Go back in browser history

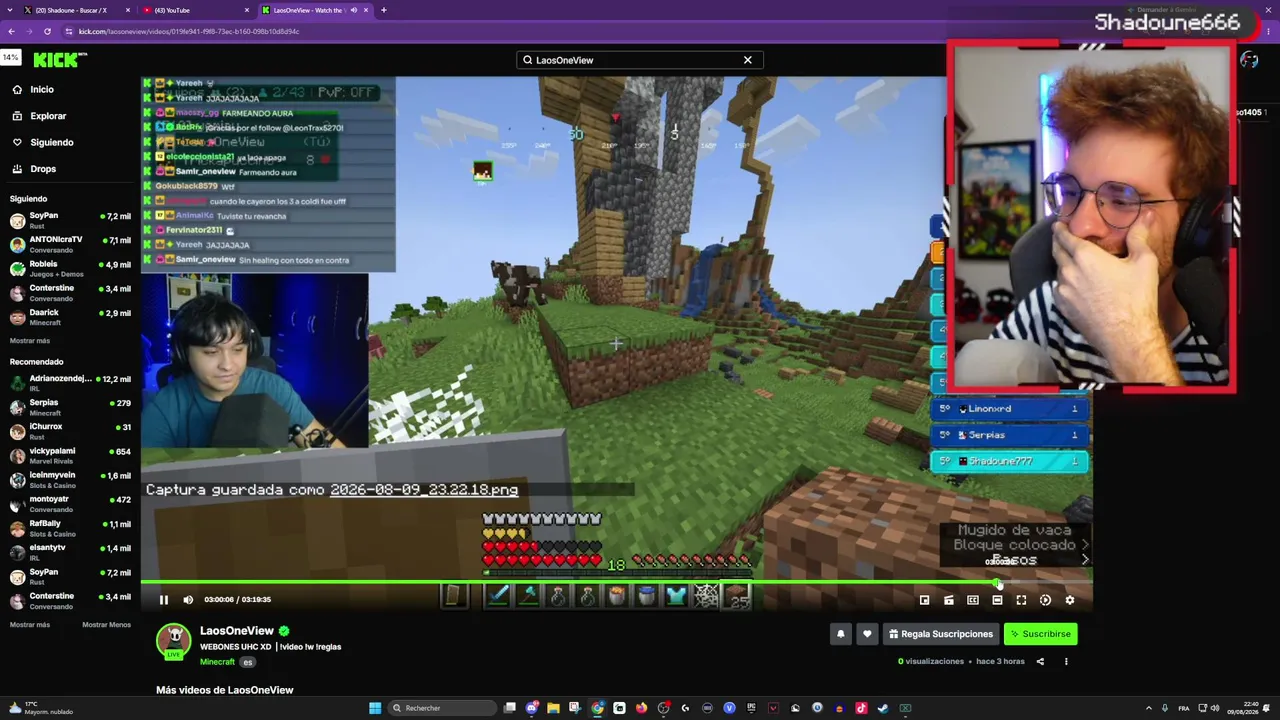(x=11, y=31)
